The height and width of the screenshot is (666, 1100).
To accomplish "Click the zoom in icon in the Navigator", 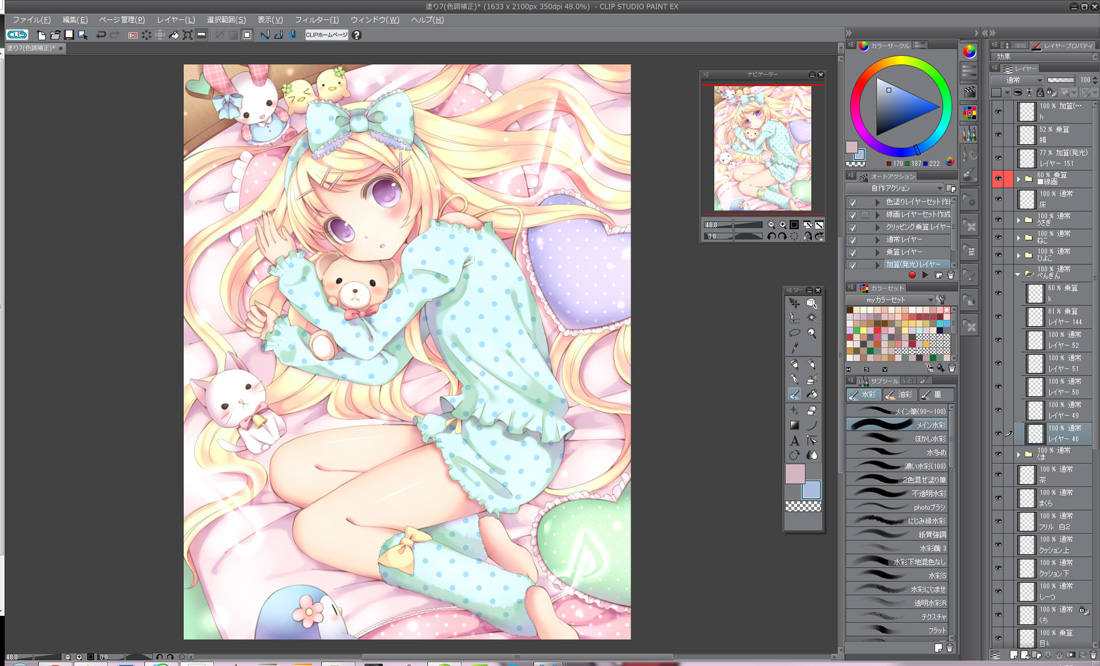I will pos(783,225).
